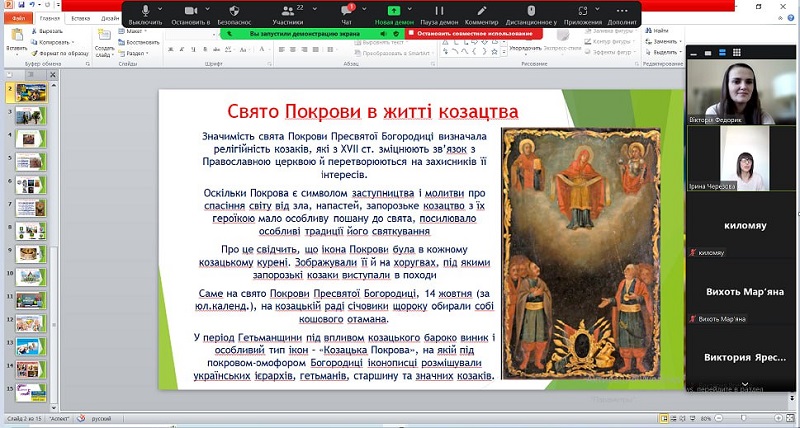
Task: Toggle Italic formatting in Шрифт group
Action: (x=182, y=49)
